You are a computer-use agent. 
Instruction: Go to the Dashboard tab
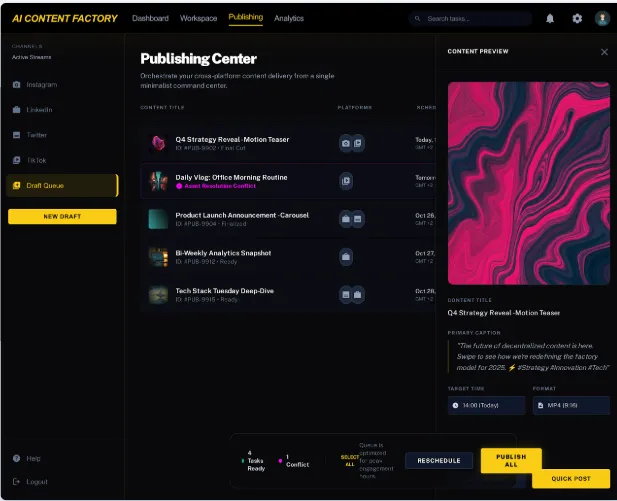coord(150,18)
